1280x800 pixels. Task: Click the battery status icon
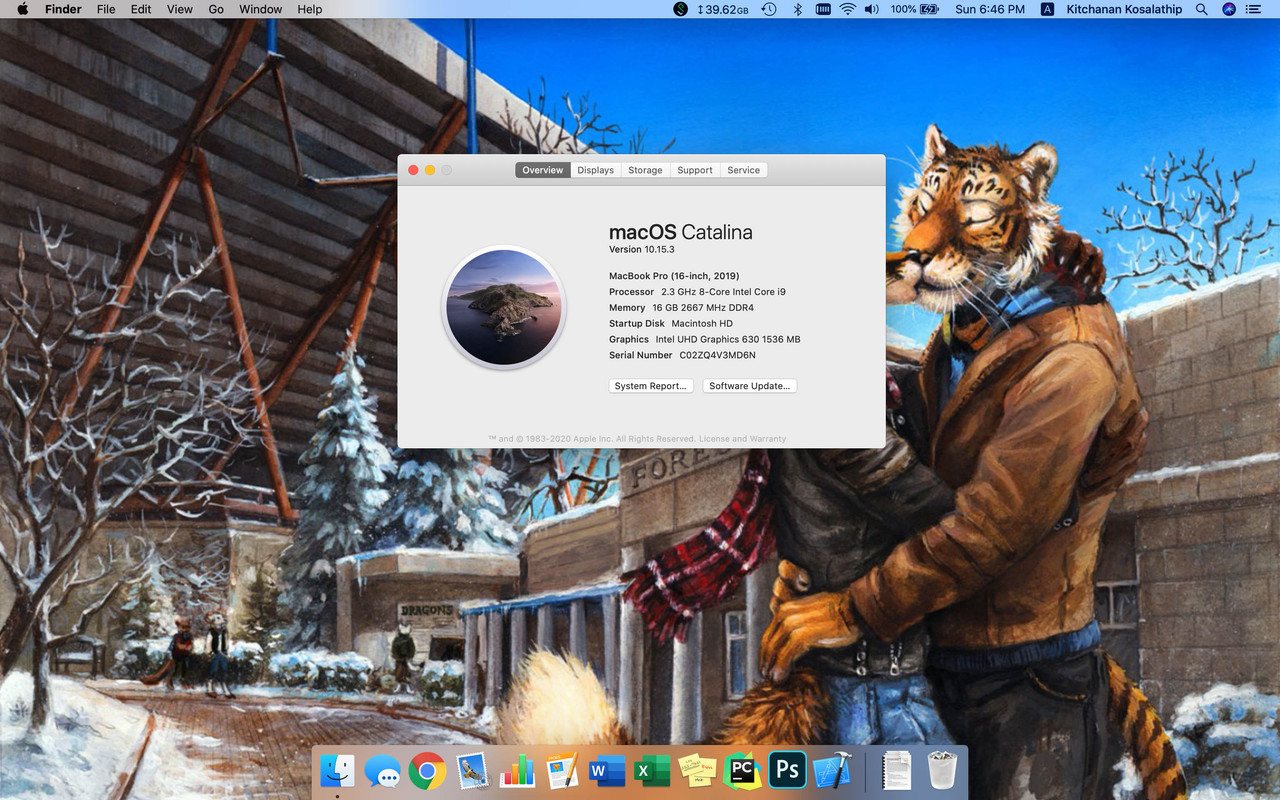[x=929, y=9]
